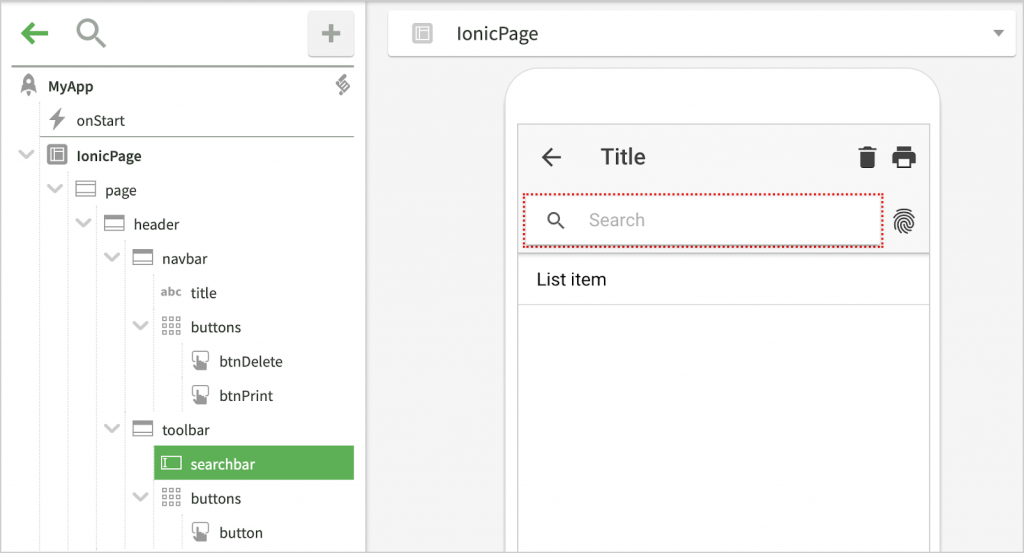This screenshot has width=1024, height=553.
Task: Click the icon beside MyApp row
Action: click(343, 86)
